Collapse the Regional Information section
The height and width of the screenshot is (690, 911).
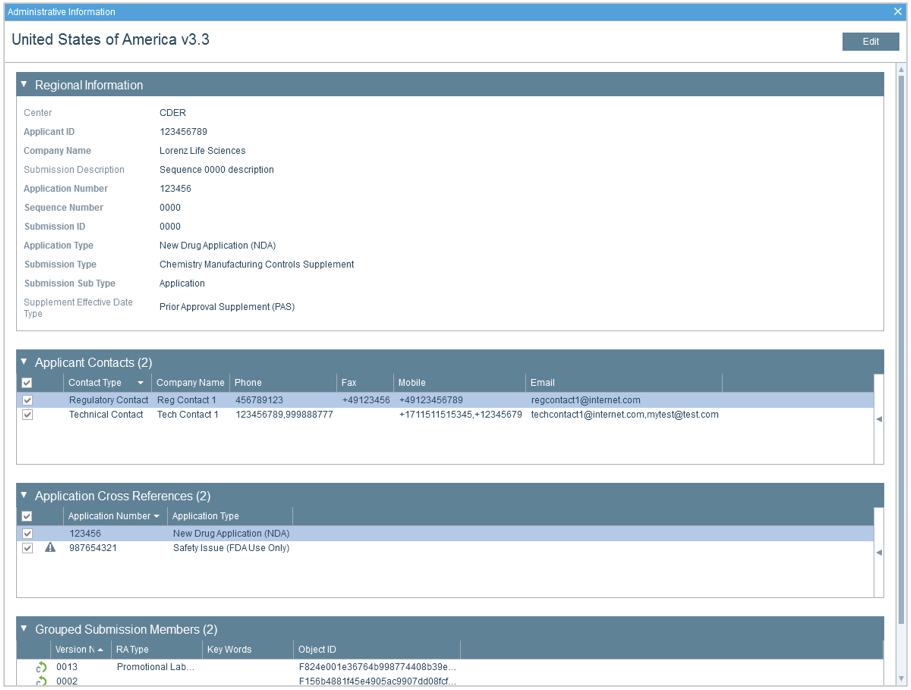point(24,85)
